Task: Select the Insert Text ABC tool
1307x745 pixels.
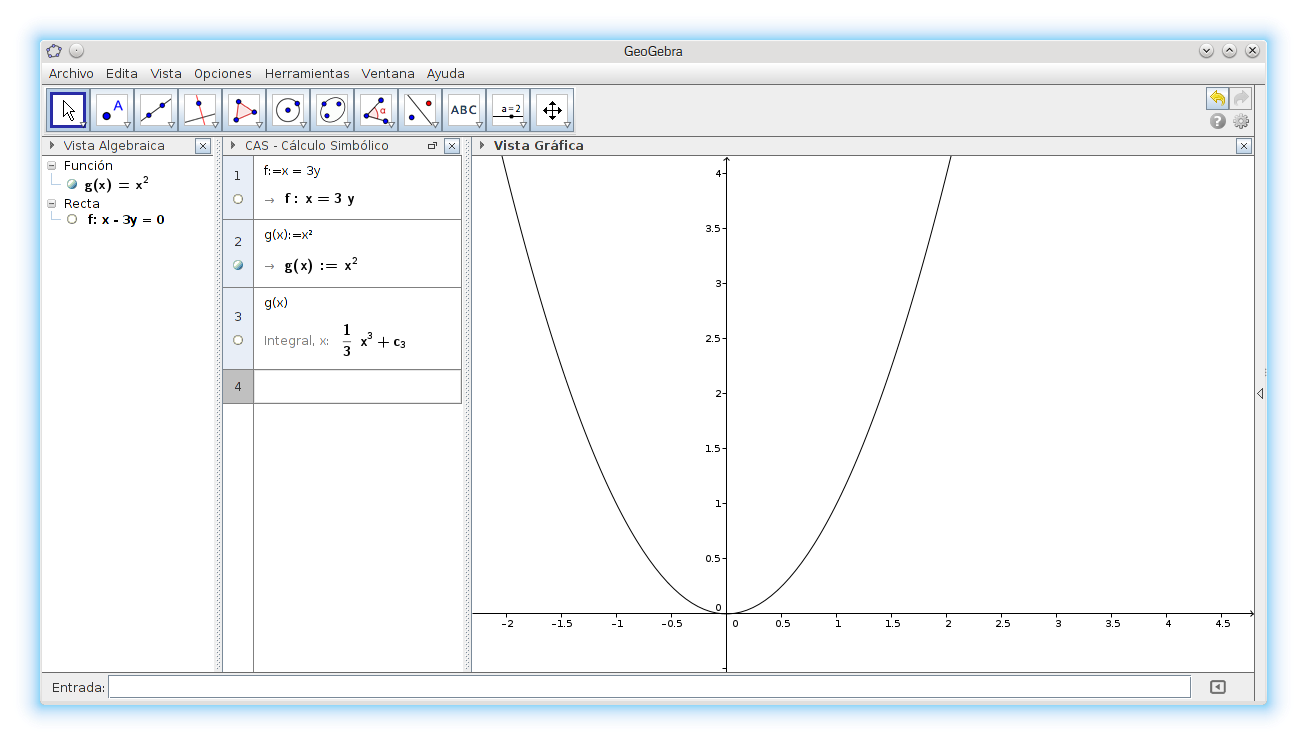Action: [x=464, y=110]
